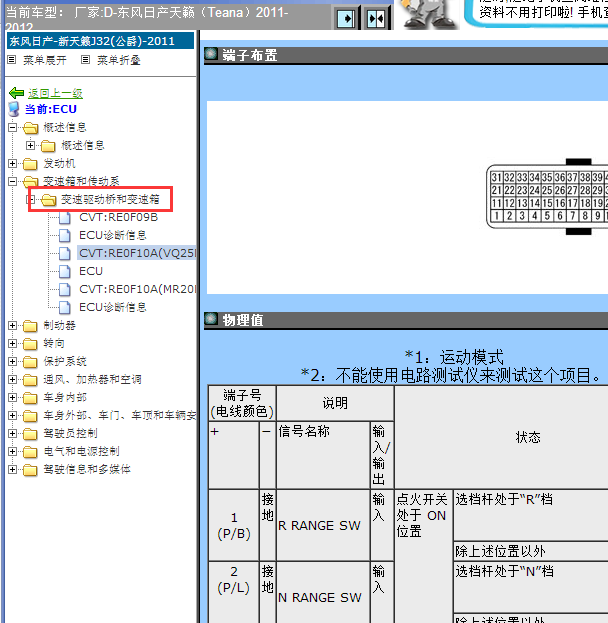The image size is (608, 623).
Task: Select the 变速驱动桥和变速箱 folder label
Action: [110, 199]
